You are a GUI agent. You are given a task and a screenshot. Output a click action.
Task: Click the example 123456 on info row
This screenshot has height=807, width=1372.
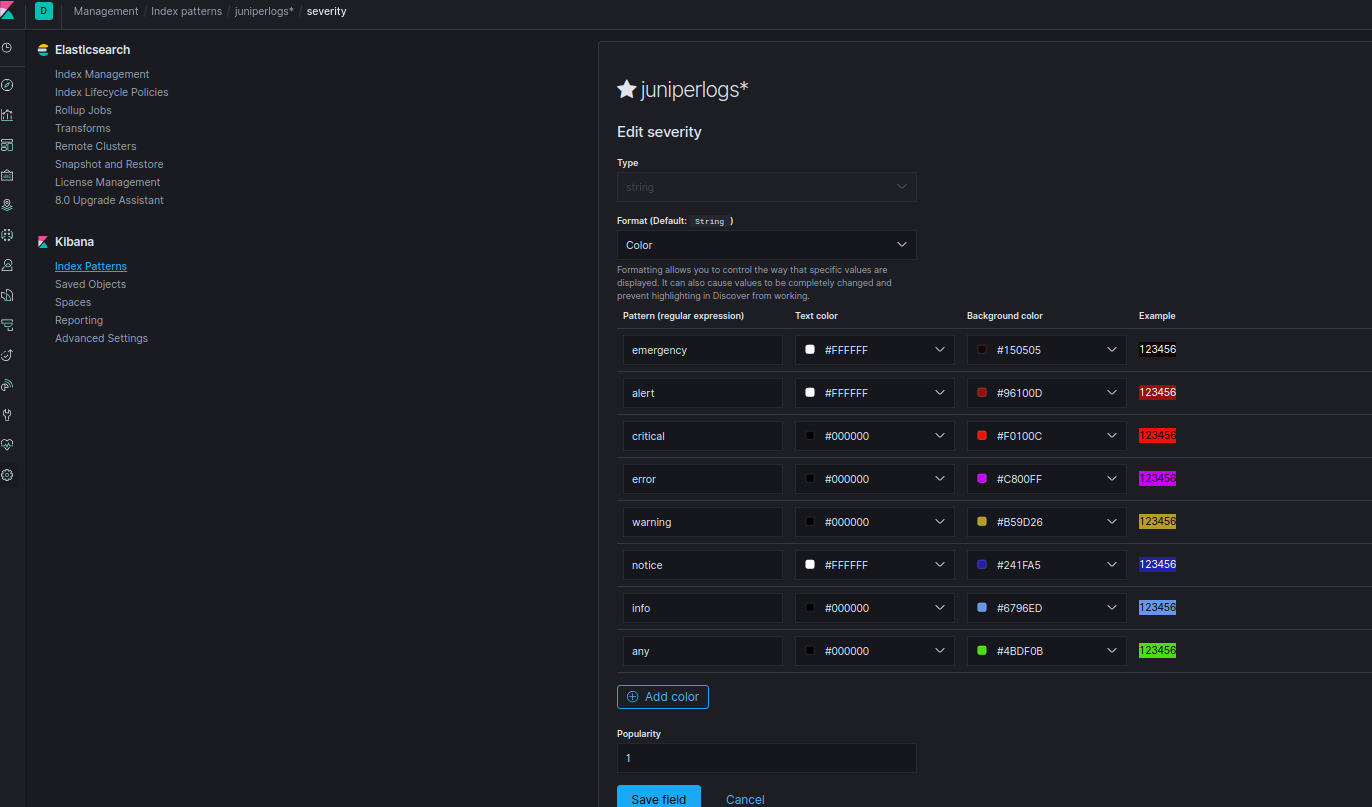(x=1157, y=607)
